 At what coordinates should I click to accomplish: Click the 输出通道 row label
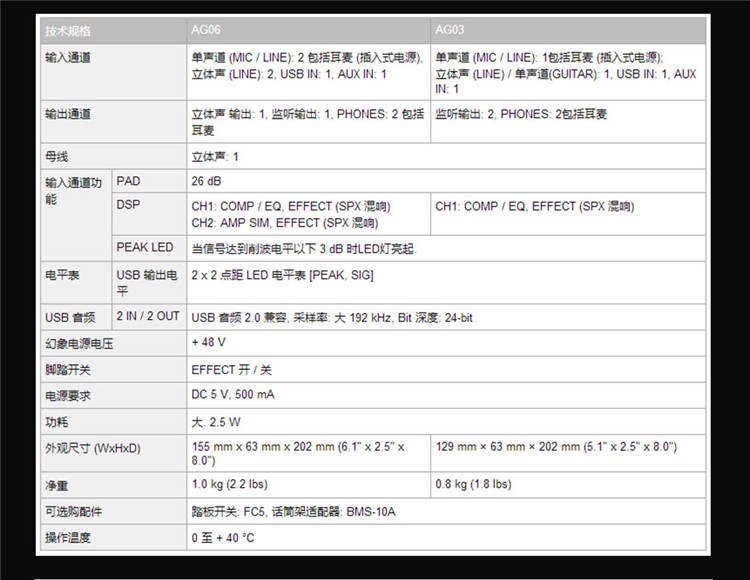coord(68,114)
